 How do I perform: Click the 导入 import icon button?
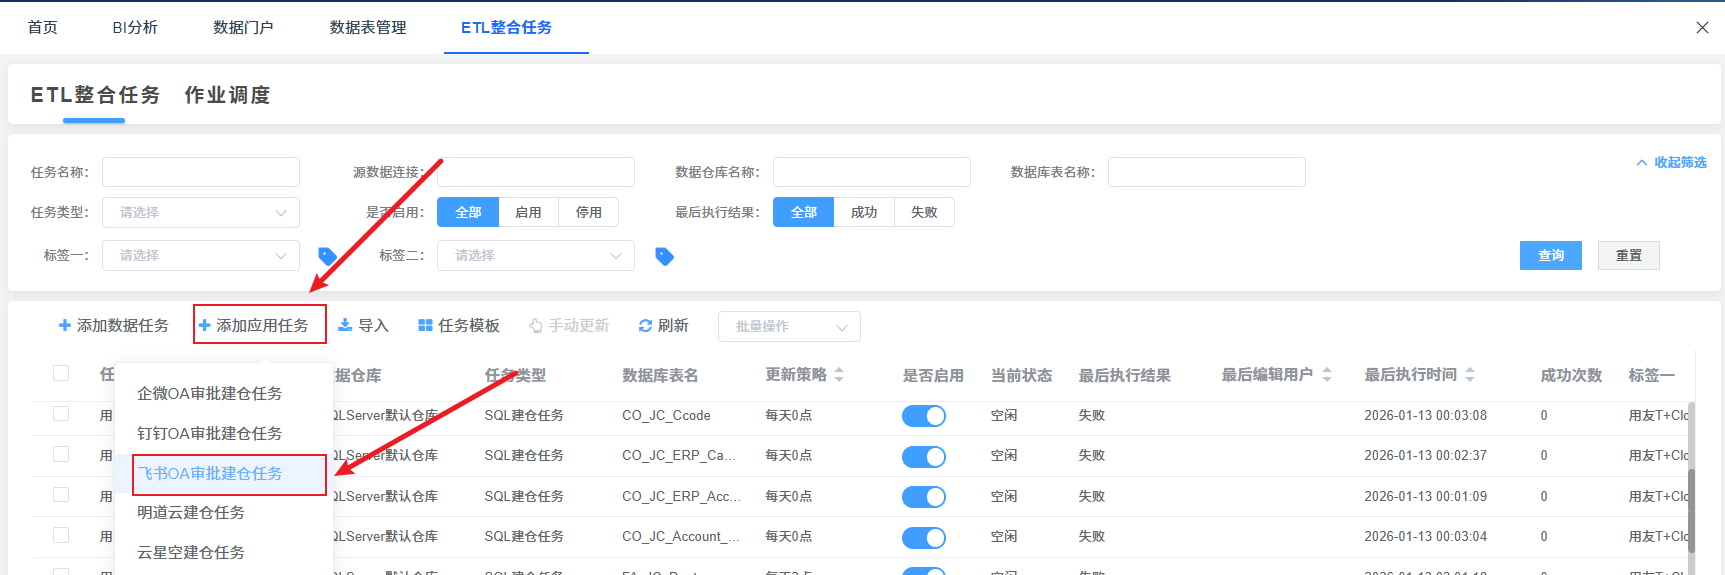coord(345,325)
